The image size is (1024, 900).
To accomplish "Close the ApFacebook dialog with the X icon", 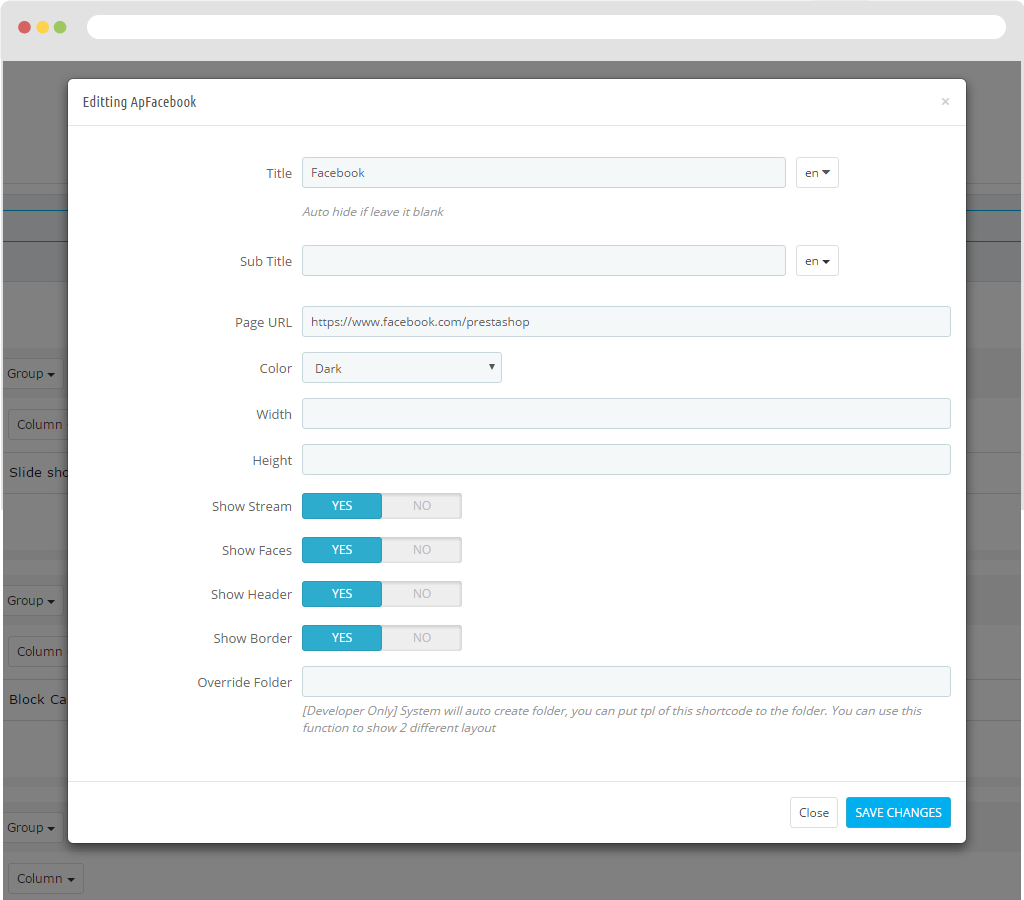I will point(944,101).
